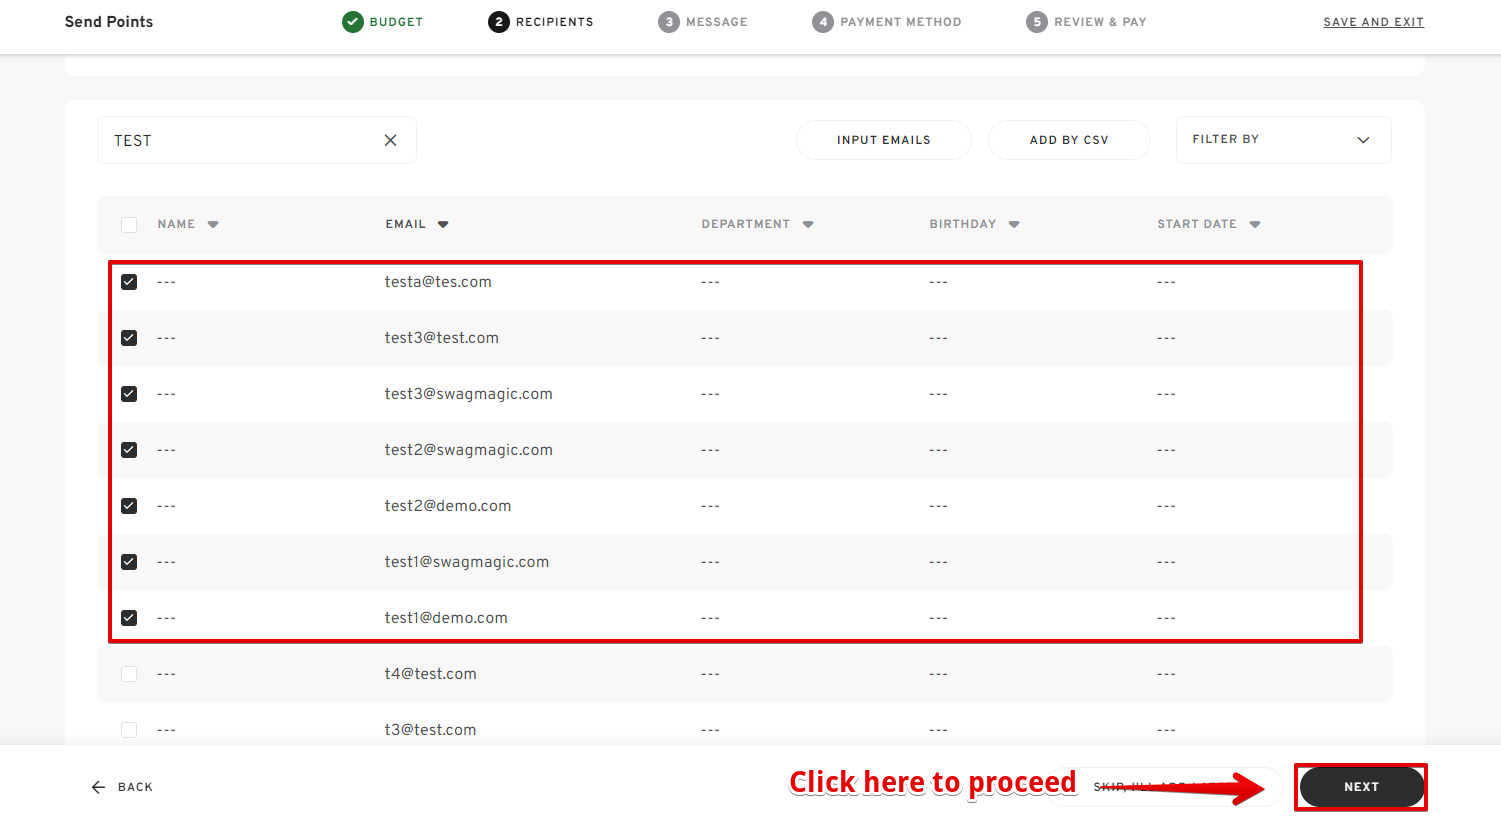The height and width of the screenshot is (828, 1501).
Task: Go to the Recipients step label
Action: pos(555,22)
